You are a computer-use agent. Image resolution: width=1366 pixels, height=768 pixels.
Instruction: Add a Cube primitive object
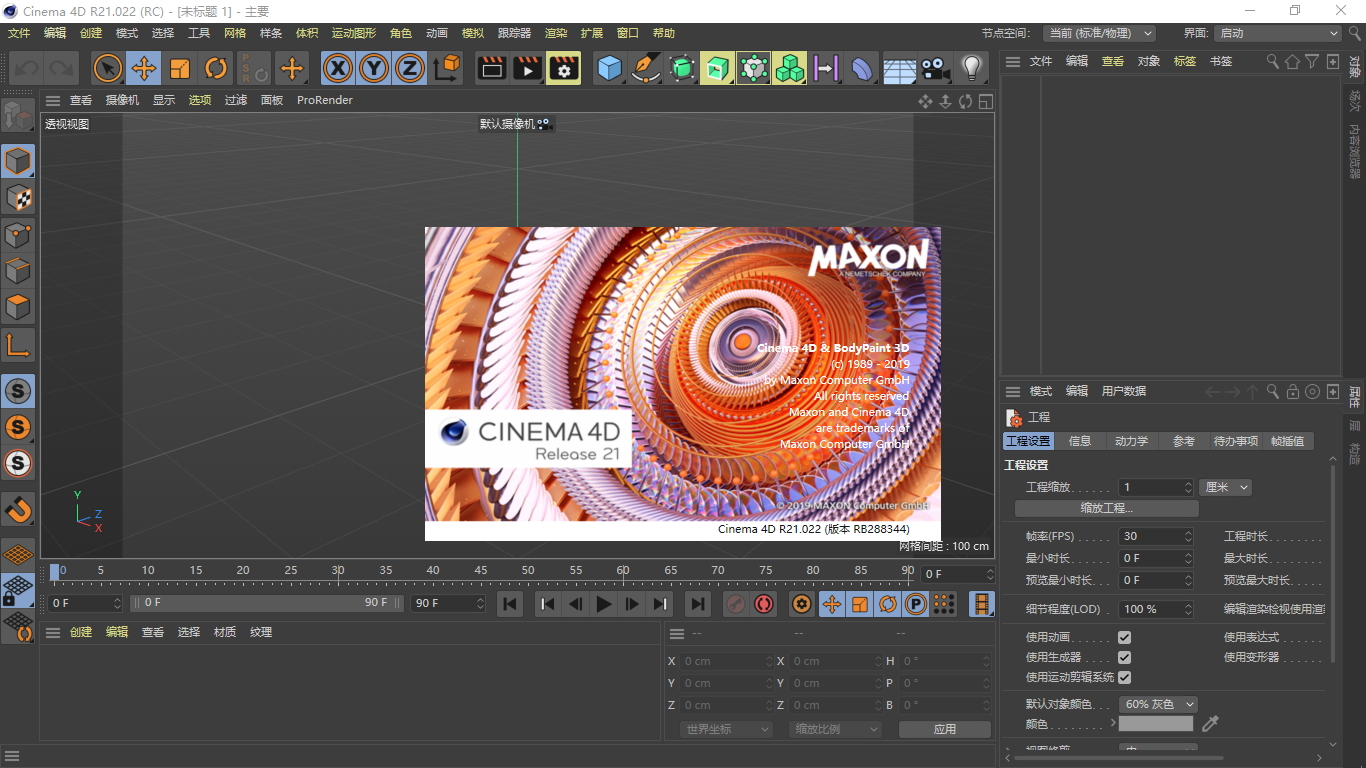609,68
